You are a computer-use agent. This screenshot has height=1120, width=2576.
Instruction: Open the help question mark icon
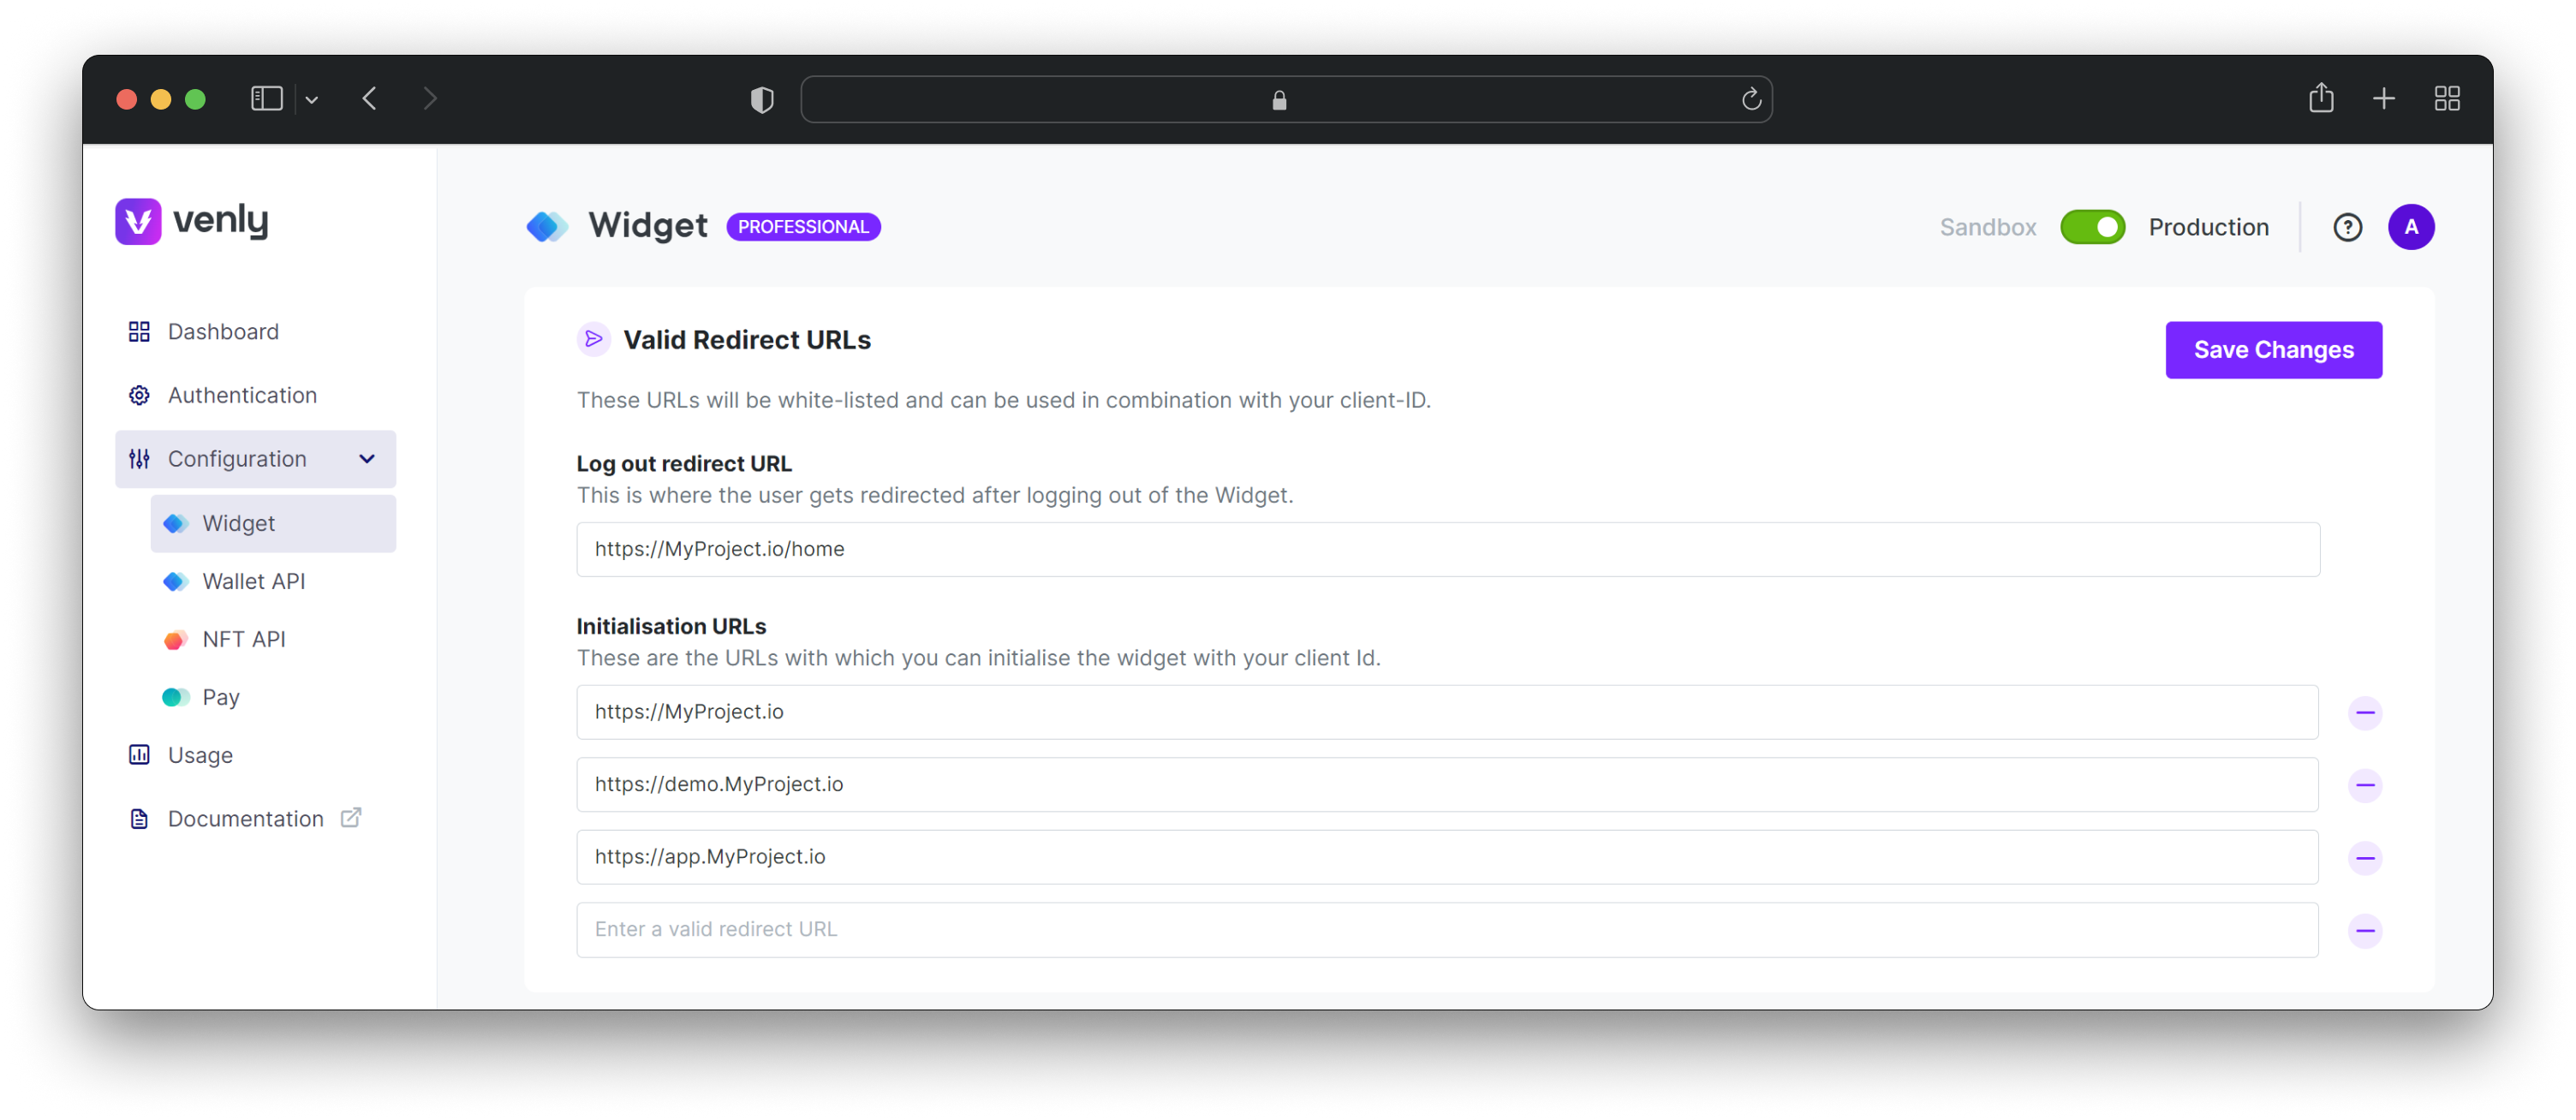[x=2347, y=227]
